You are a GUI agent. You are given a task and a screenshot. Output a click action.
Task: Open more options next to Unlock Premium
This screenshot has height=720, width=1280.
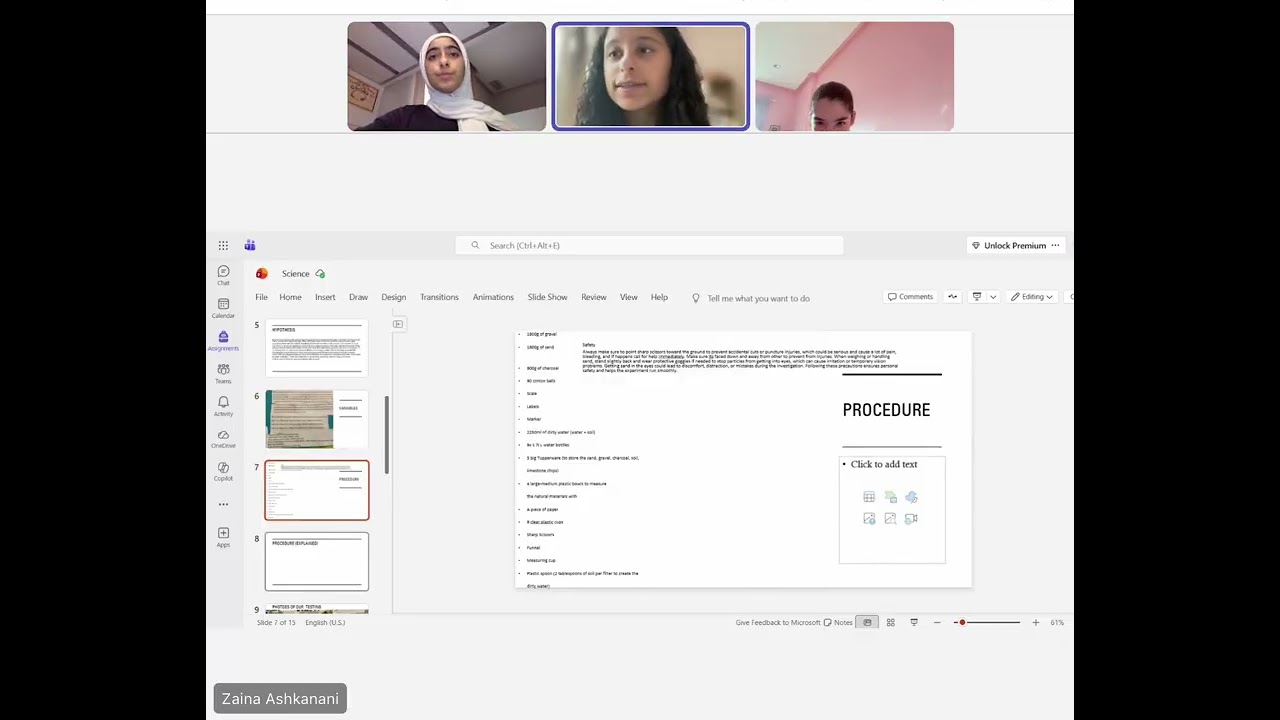[1055, 245]
